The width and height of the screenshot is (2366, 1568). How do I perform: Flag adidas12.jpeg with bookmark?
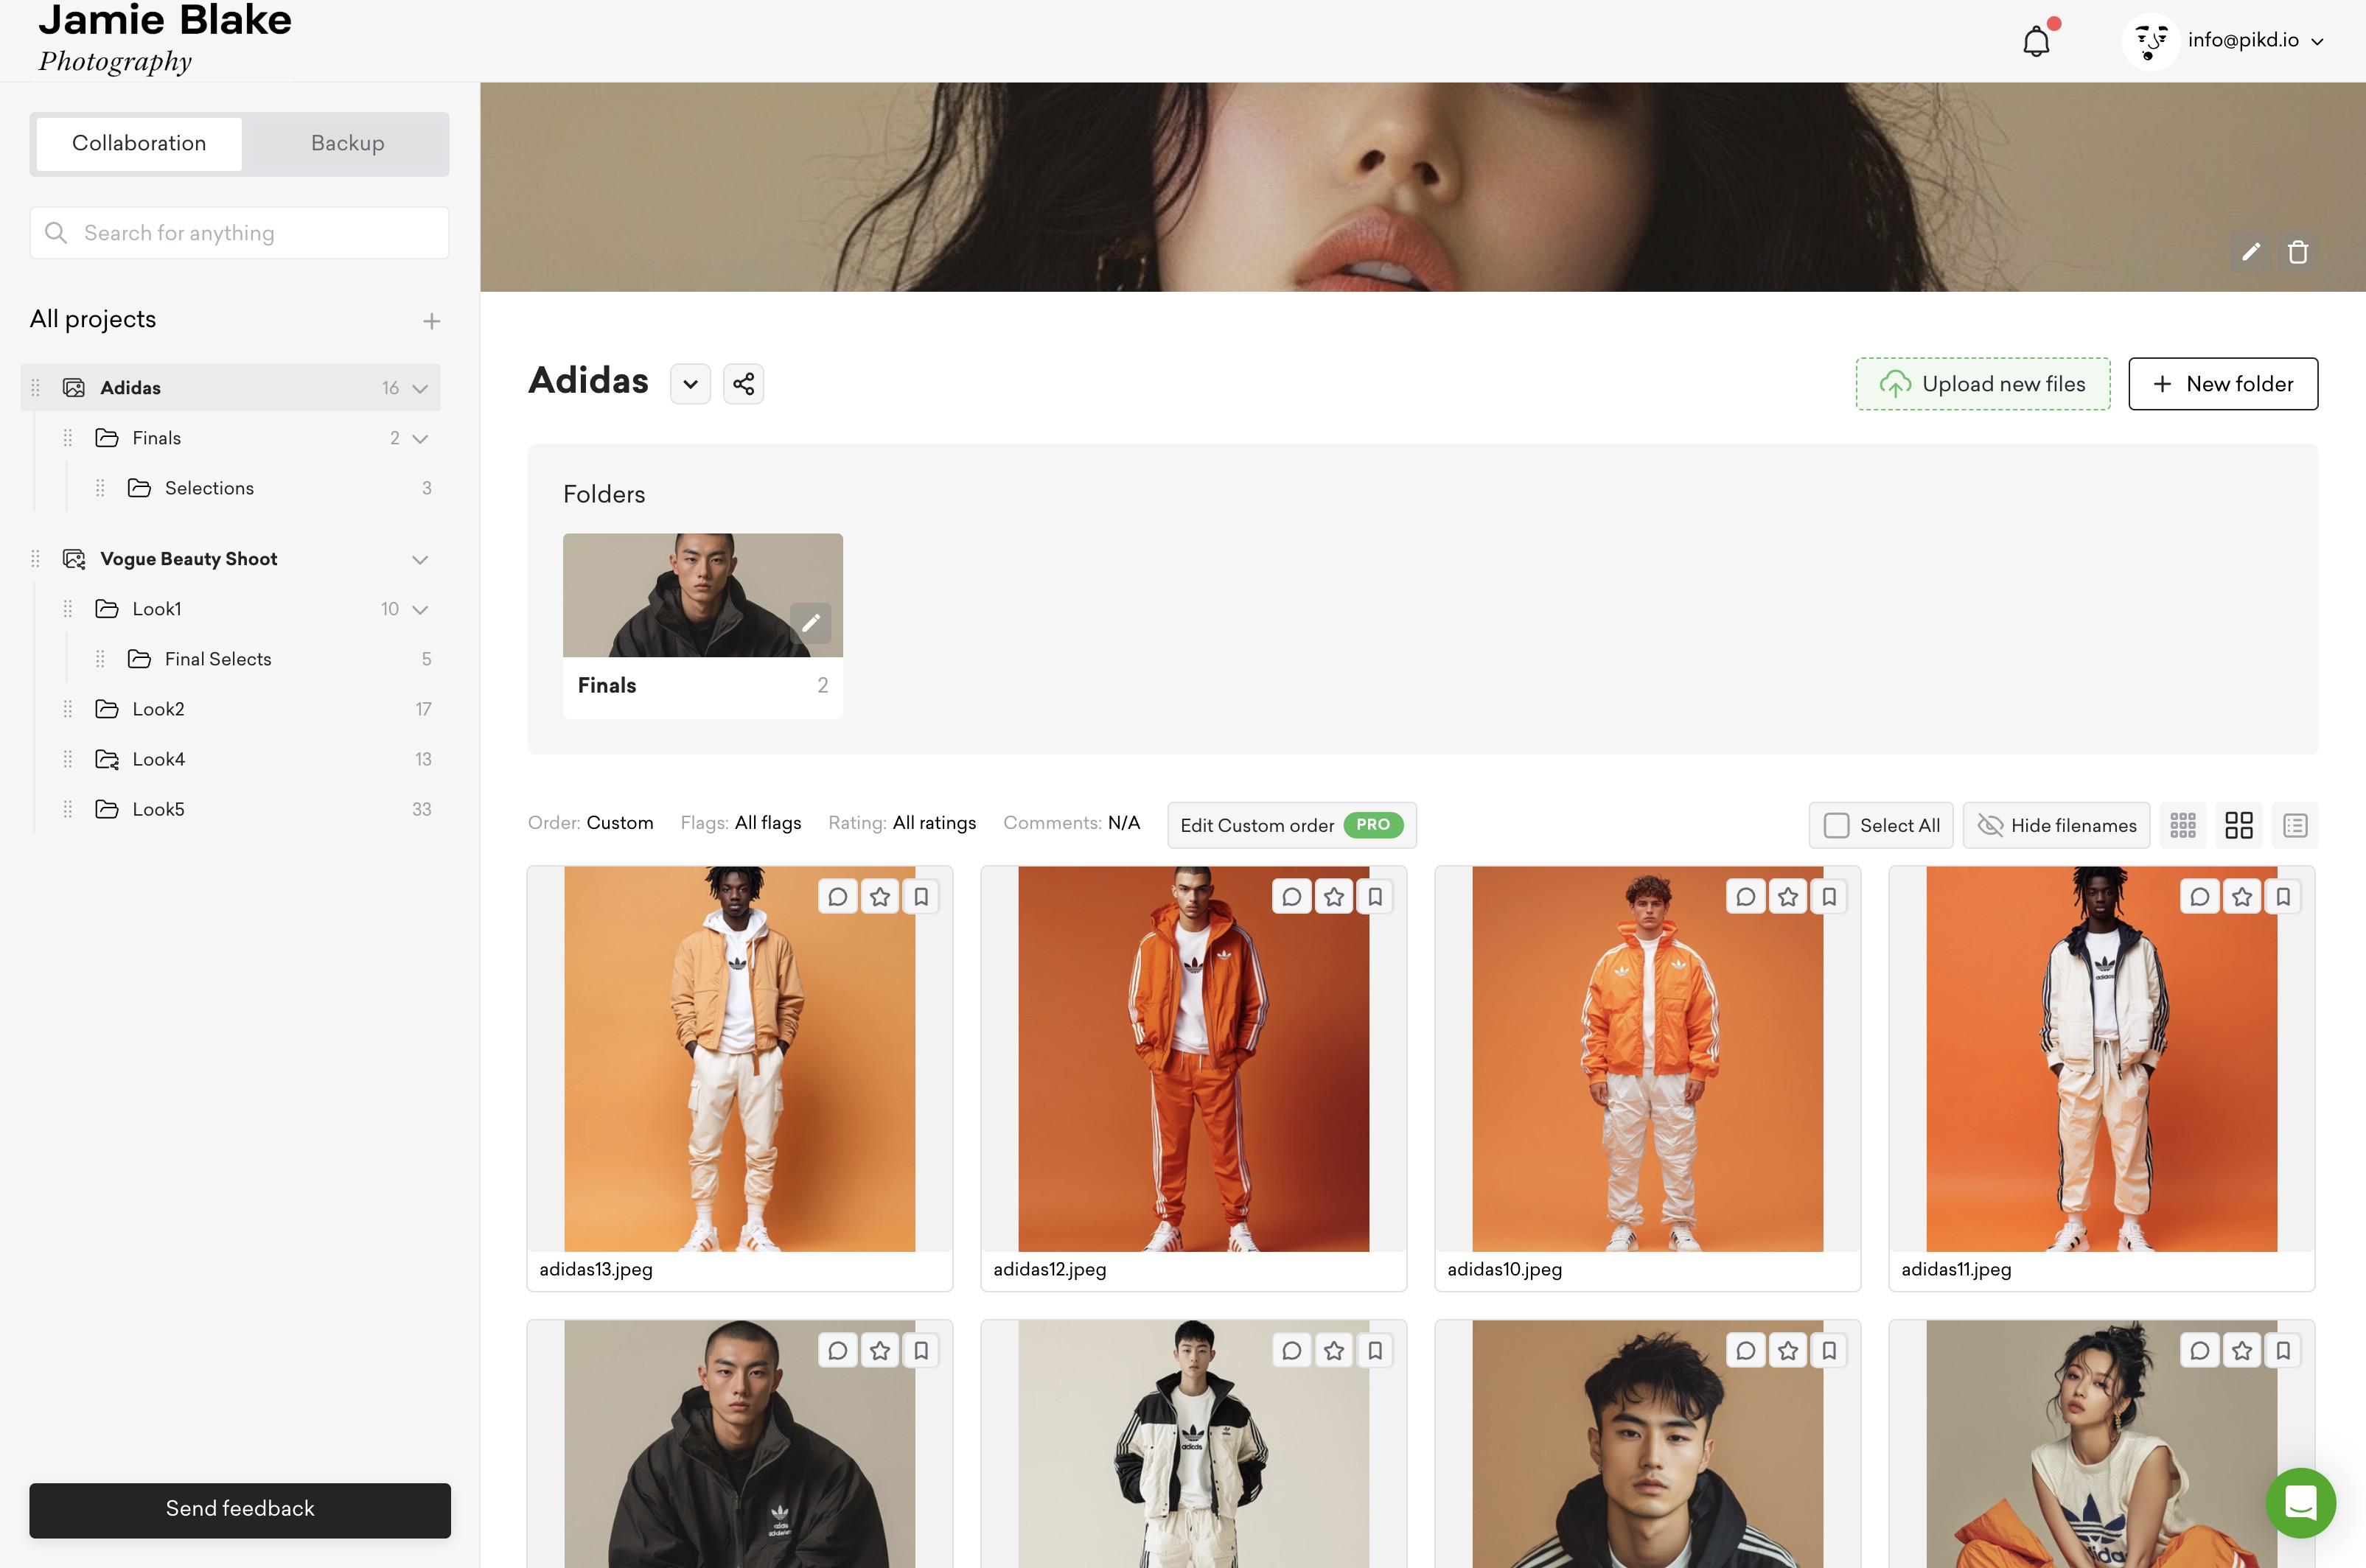[1375, 897]
